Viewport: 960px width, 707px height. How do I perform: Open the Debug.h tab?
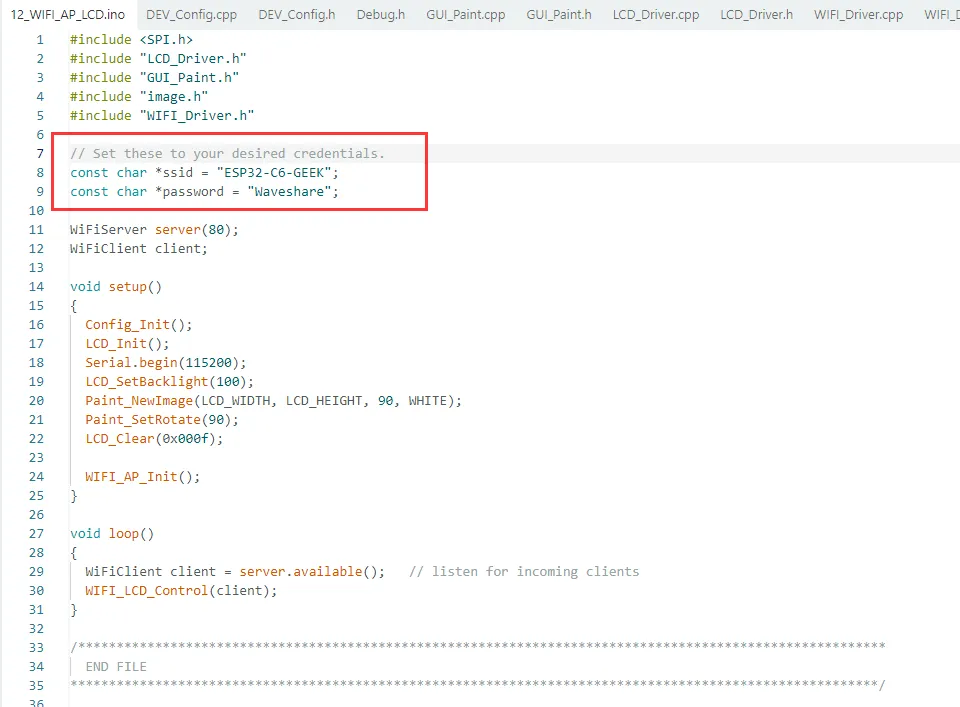point(381,15)
